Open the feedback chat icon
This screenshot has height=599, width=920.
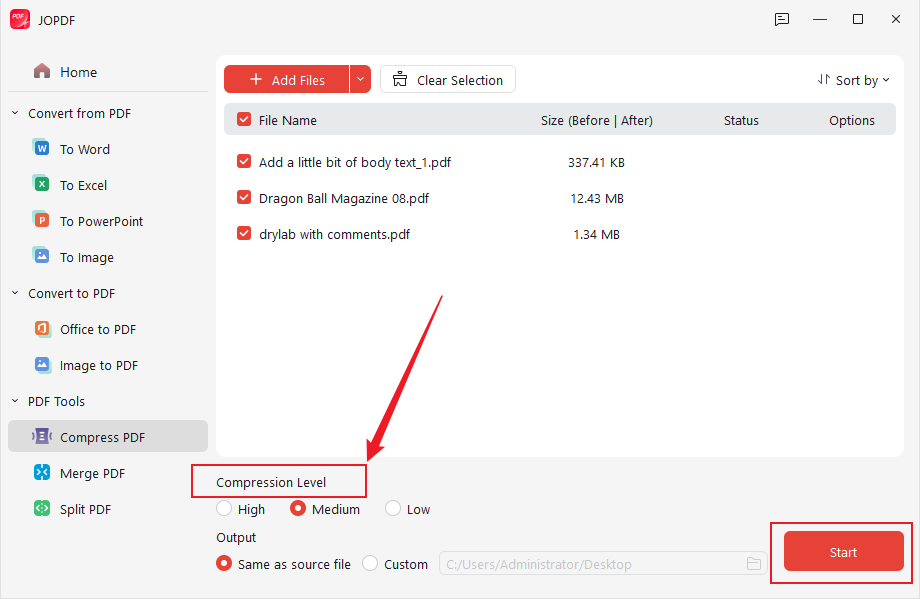coord(781,19)
